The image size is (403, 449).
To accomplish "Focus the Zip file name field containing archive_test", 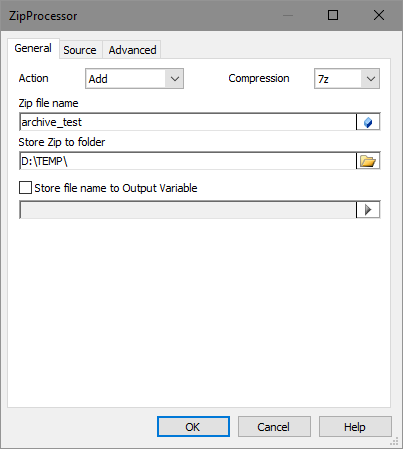I will coord(188,122).
